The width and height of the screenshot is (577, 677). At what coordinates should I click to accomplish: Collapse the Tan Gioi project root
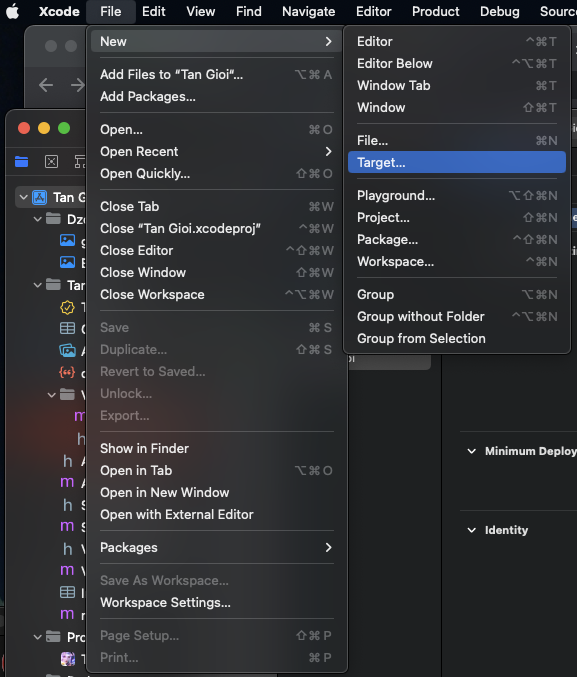pyautogui.click(x=23, y=197)
